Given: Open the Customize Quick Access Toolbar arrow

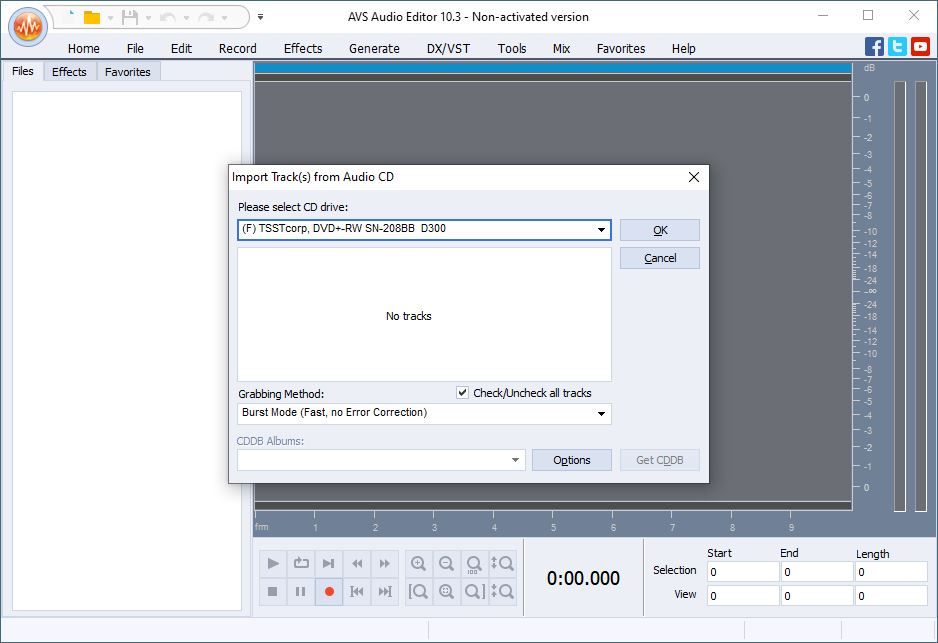Looking at the screenshot, I should 260,17.
